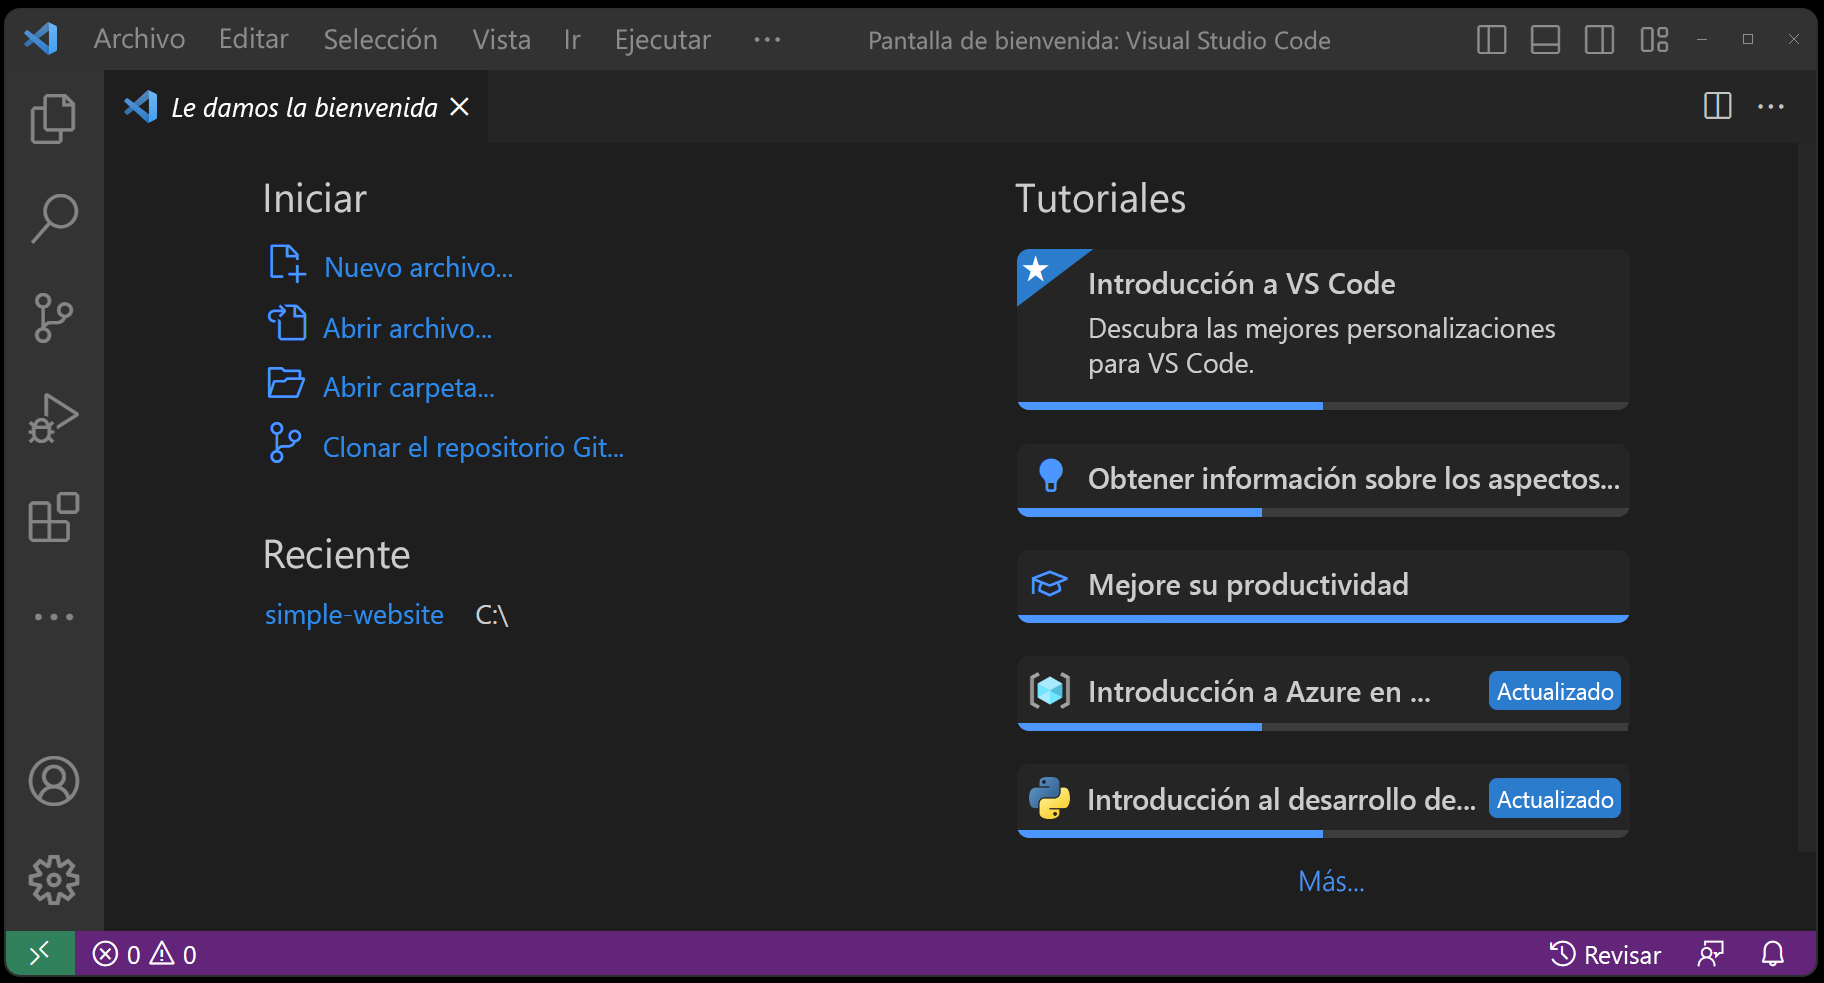The image size is (1824, 983).
Task: Click the Actualizado badge on Azure tutorial
Action: (1555, 691)
